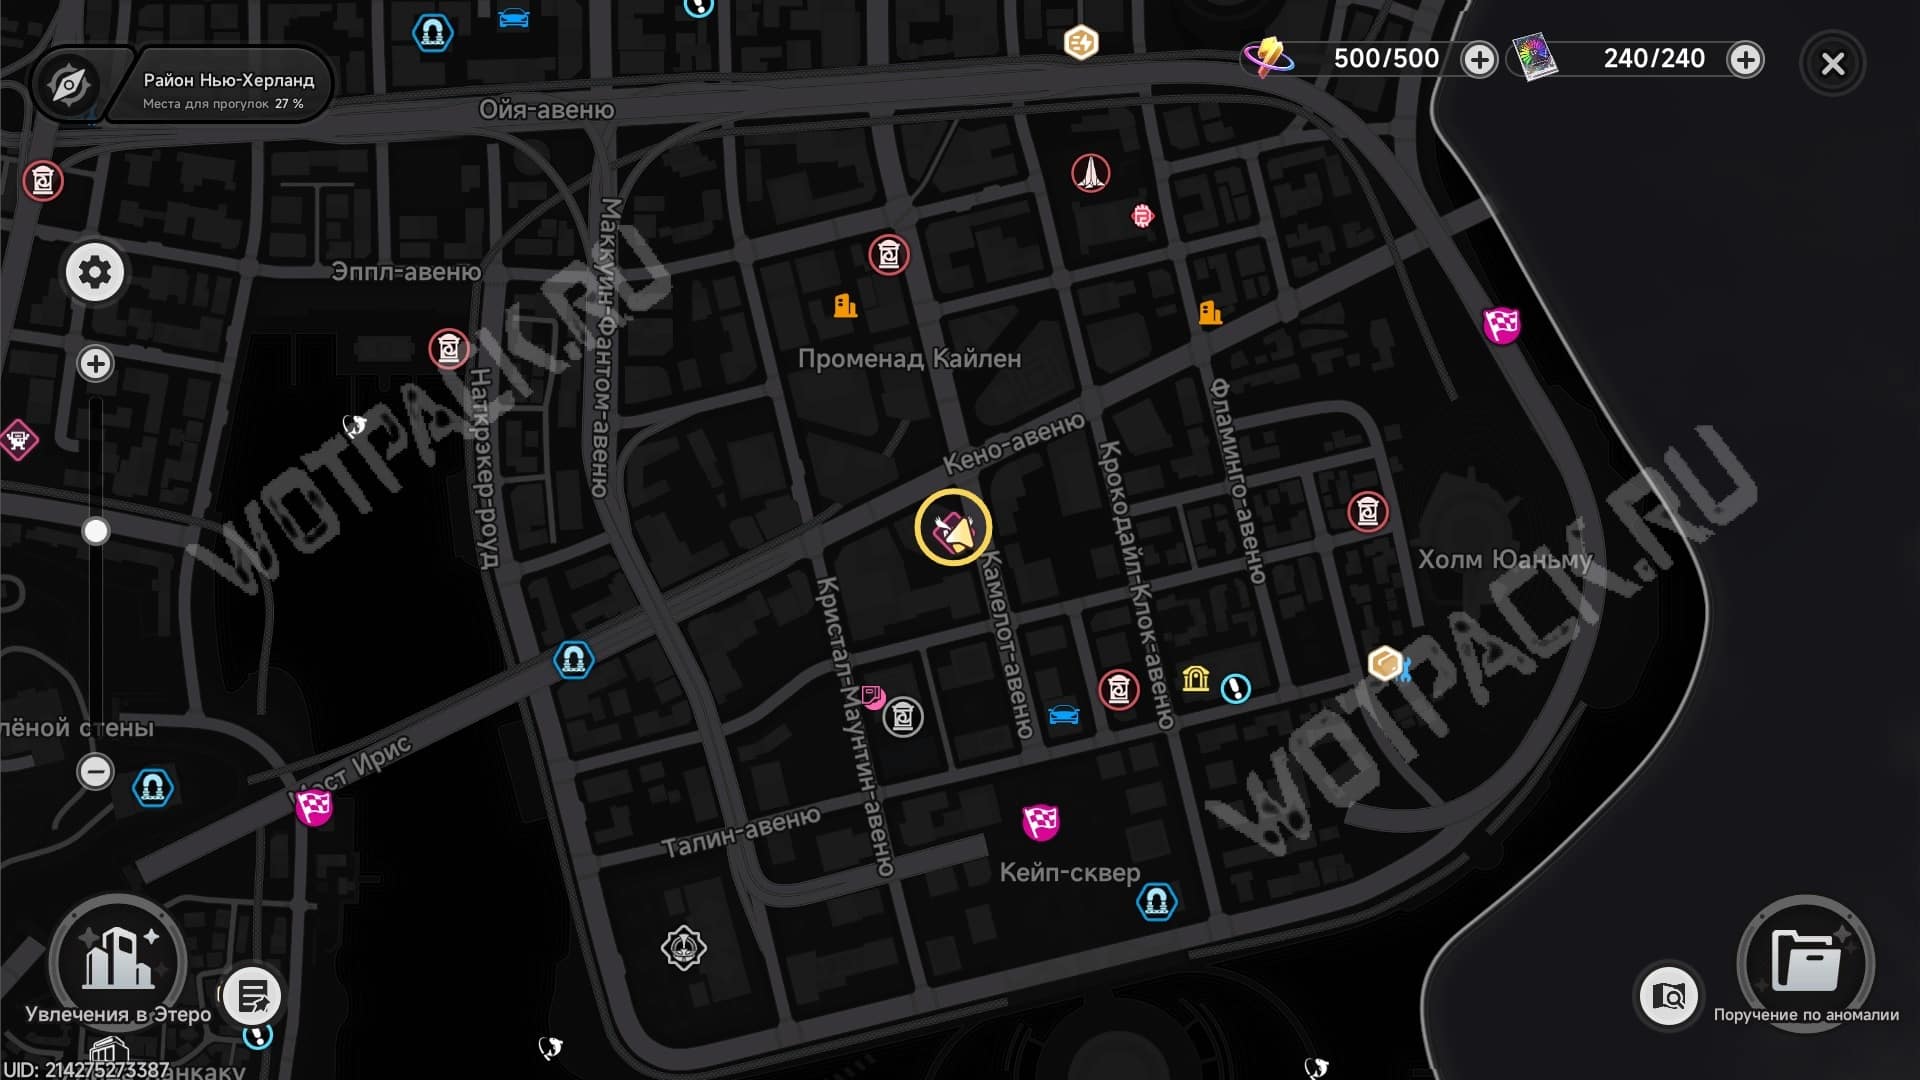The width and height of the screenshot is (1920, 1080).
Task: Select the pink race flag at Кейп-сквер
Action: [x=1040, y=822]
